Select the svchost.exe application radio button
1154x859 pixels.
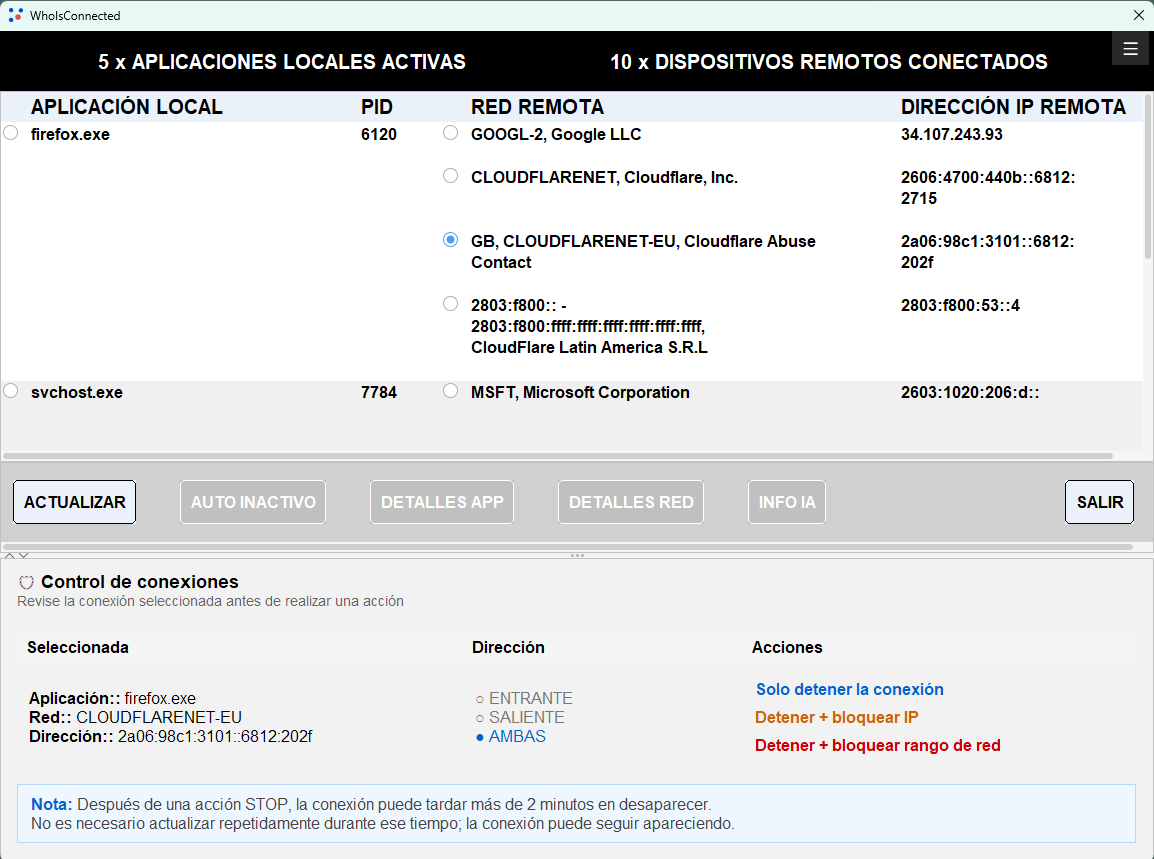point(10,391)
